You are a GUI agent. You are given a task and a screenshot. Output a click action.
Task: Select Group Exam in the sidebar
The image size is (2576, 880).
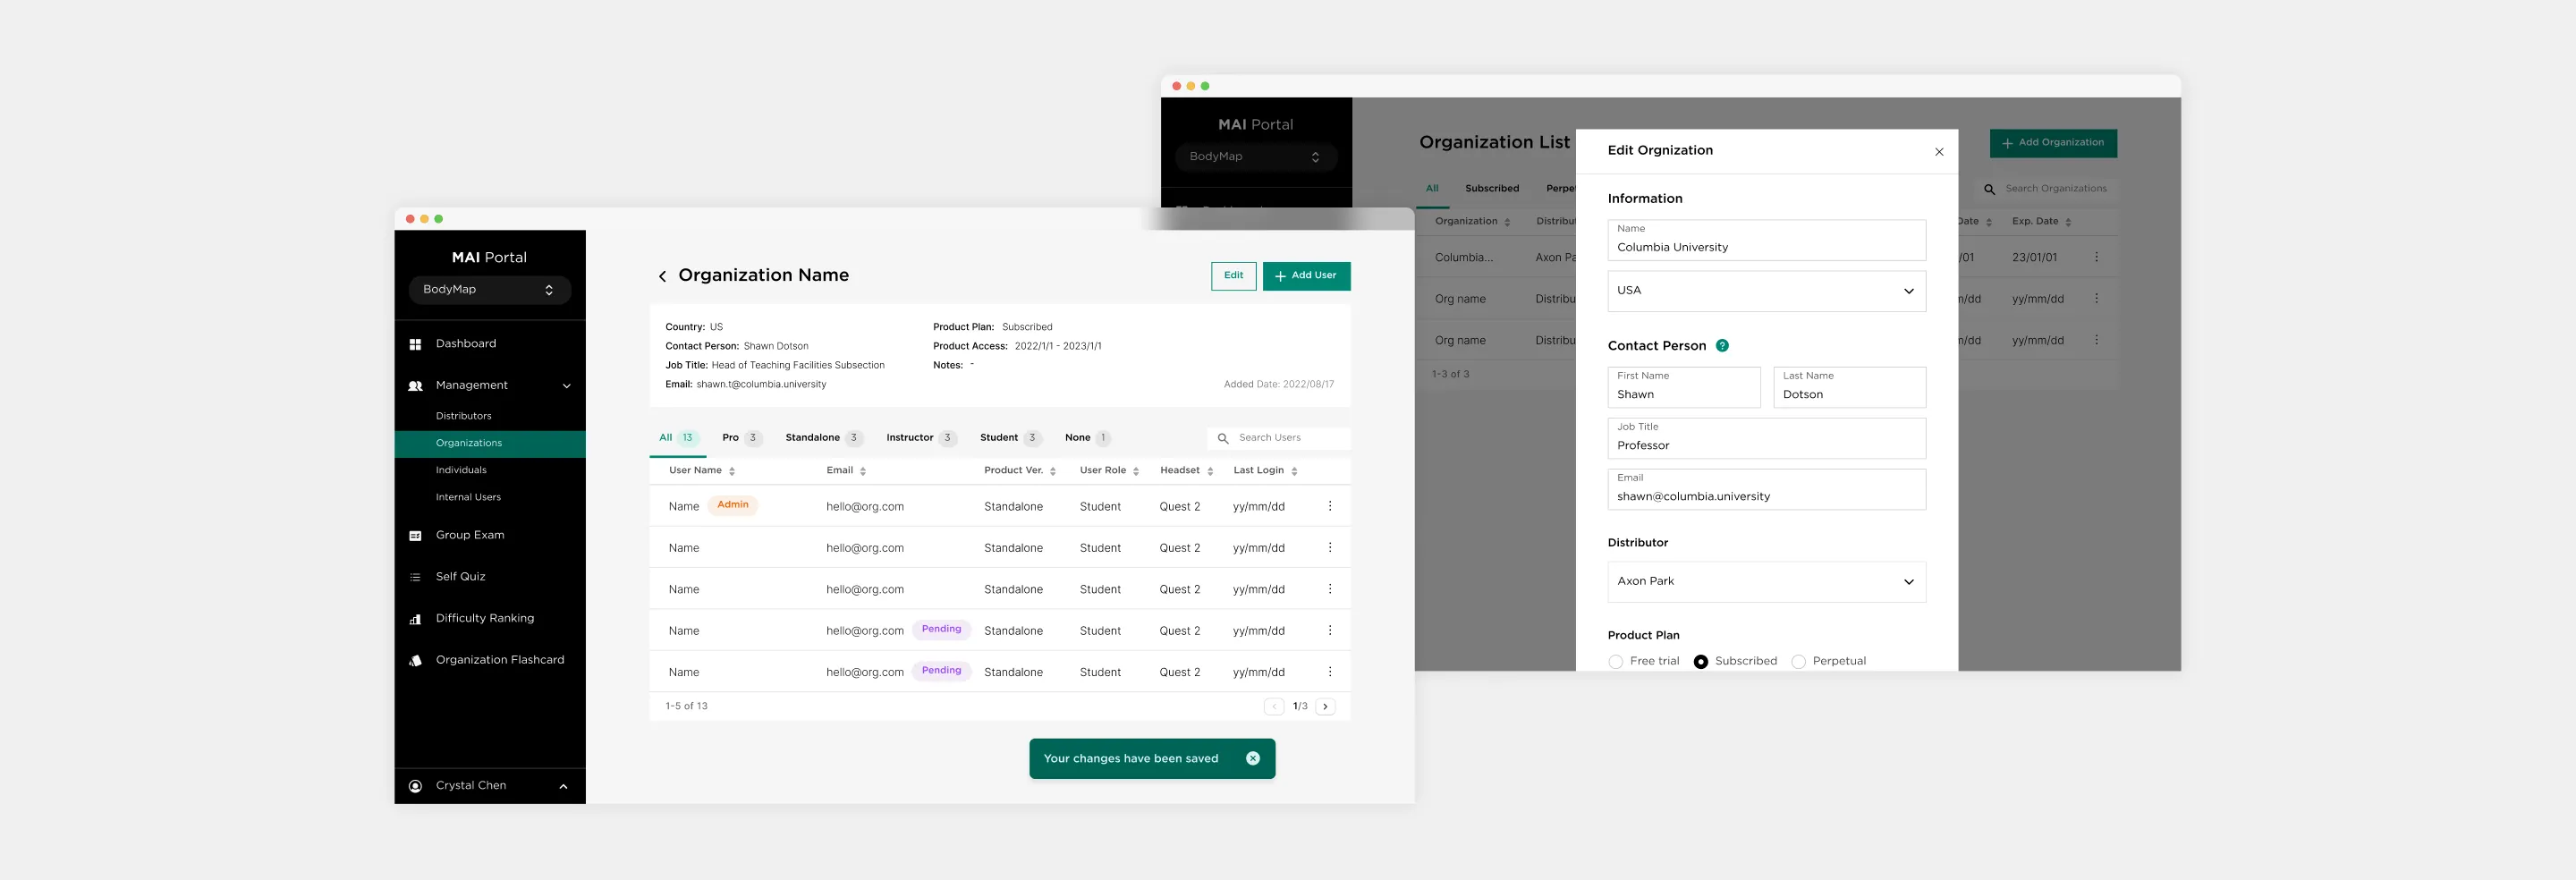[x=469, y=534]
